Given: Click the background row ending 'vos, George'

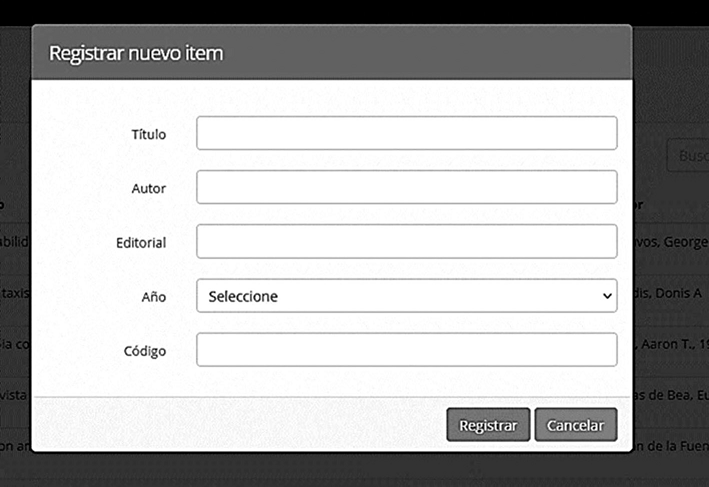Looking at the screenshot, I should [x=670, y=241].
